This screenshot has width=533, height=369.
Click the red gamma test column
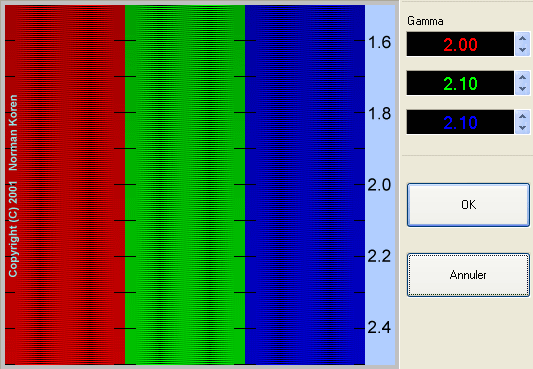65,185
